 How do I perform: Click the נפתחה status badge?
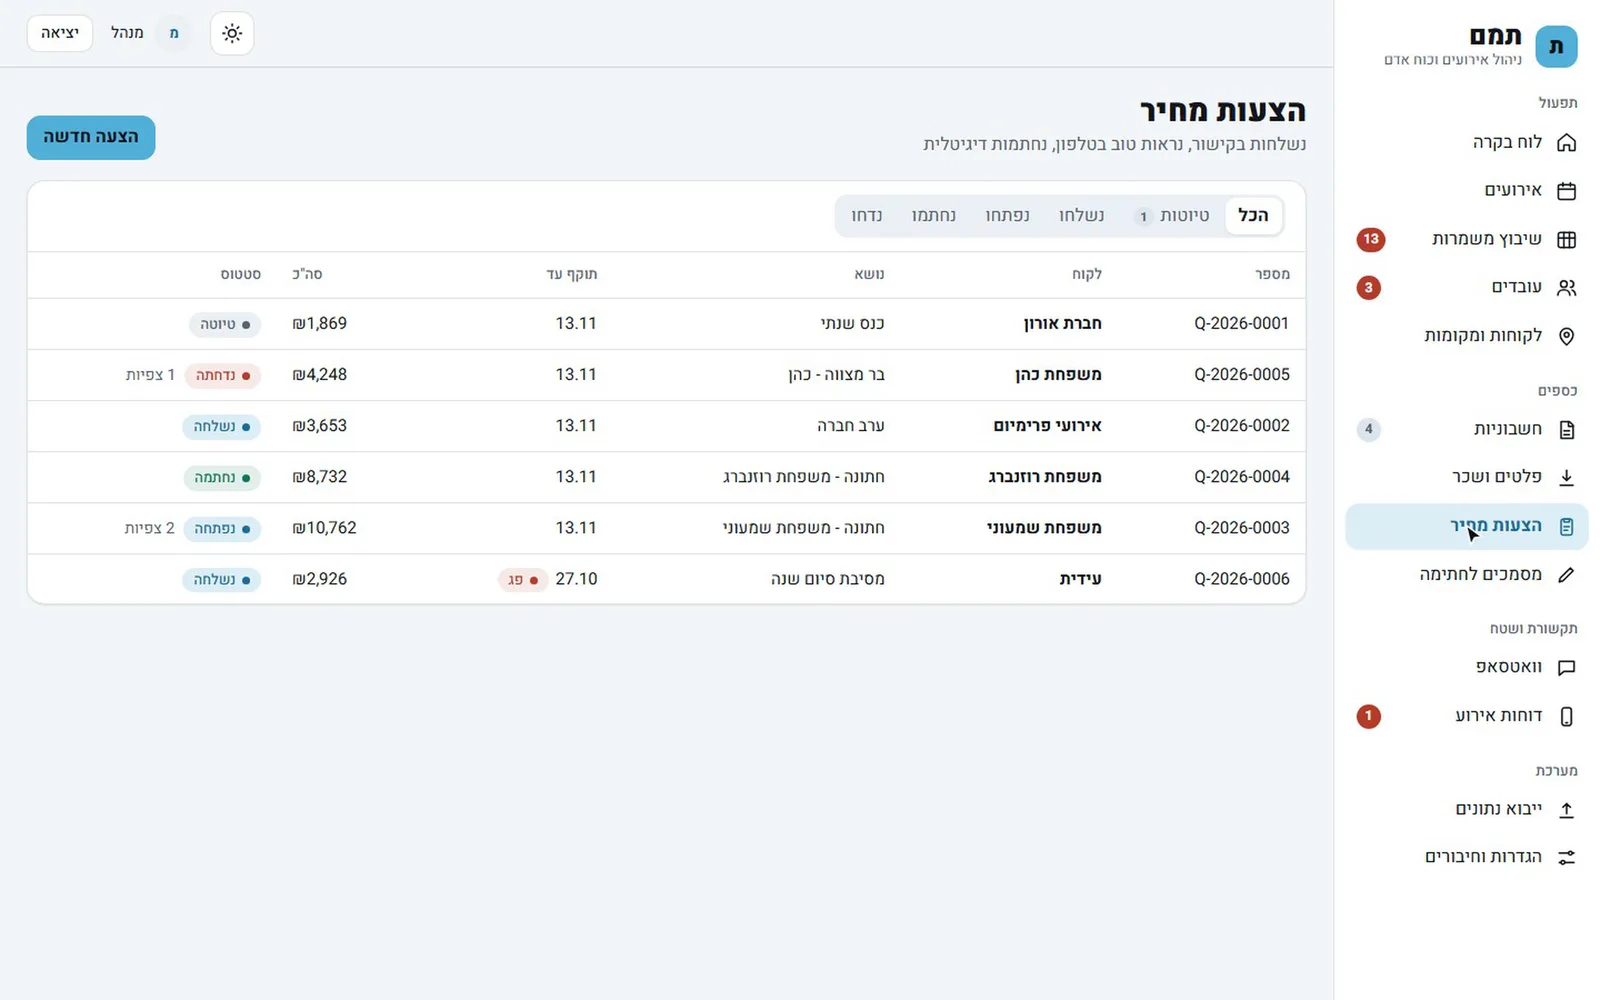(222, 528)
